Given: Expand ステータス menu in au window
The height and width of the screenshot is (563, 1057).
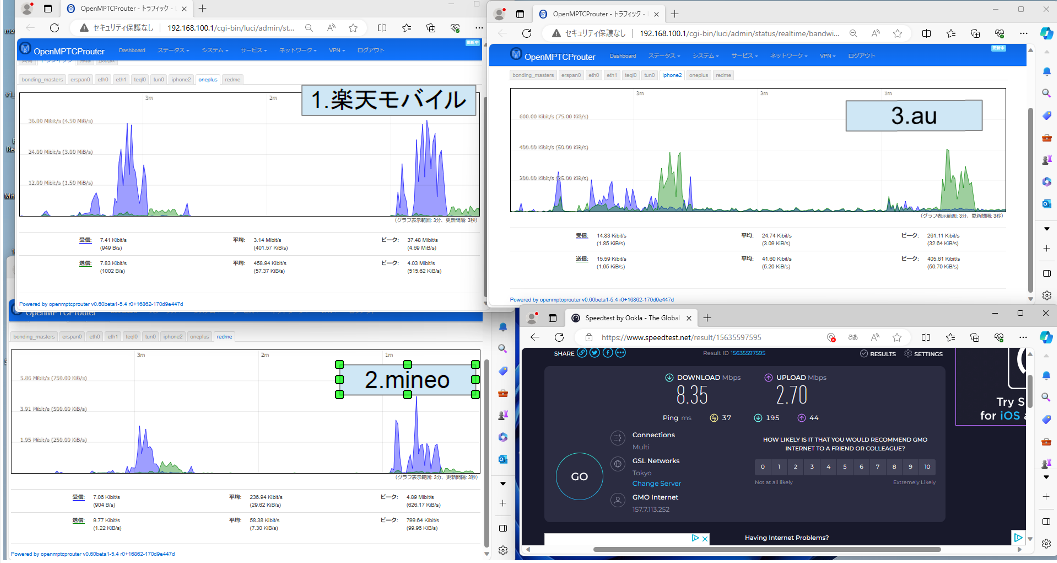Looking at the screenshot, I should (664, 56).
